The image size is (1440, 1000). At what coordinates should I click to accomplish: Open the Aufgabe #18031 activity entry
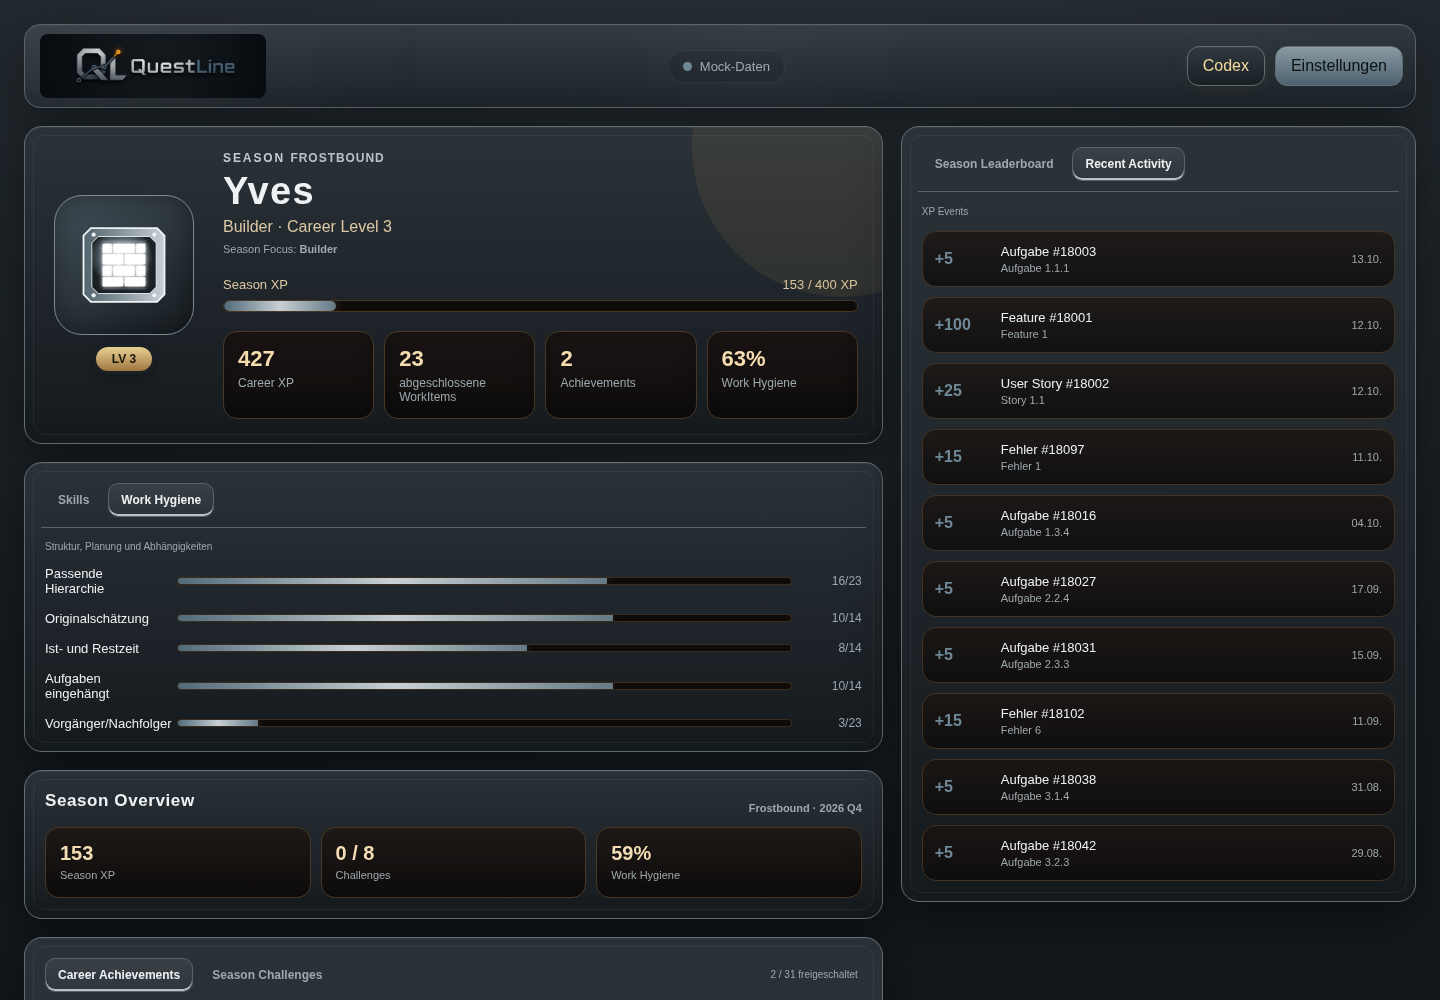tap(1158, 655)
